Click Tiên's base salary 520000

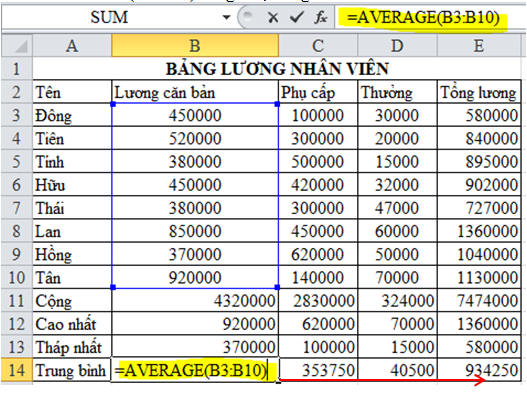[195, 139]
